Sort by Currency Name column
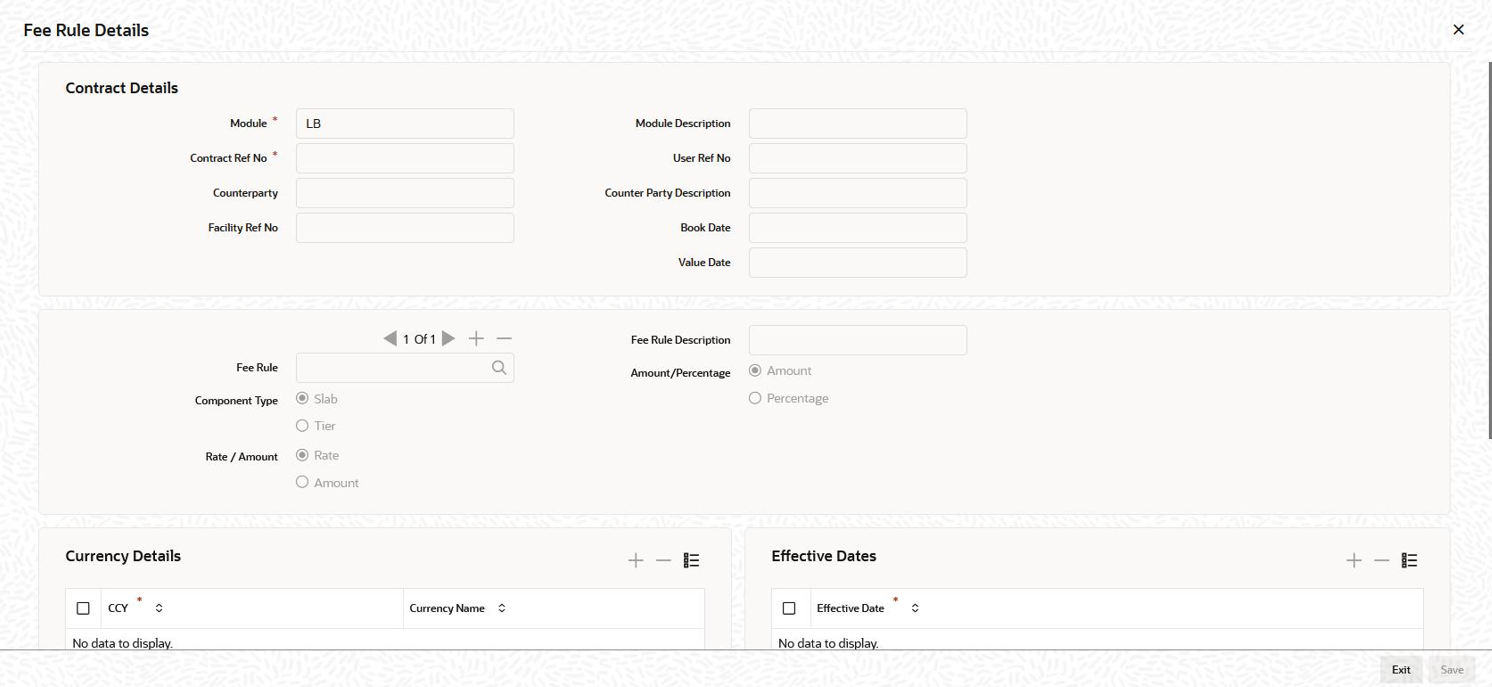 (x=502, y=608)
